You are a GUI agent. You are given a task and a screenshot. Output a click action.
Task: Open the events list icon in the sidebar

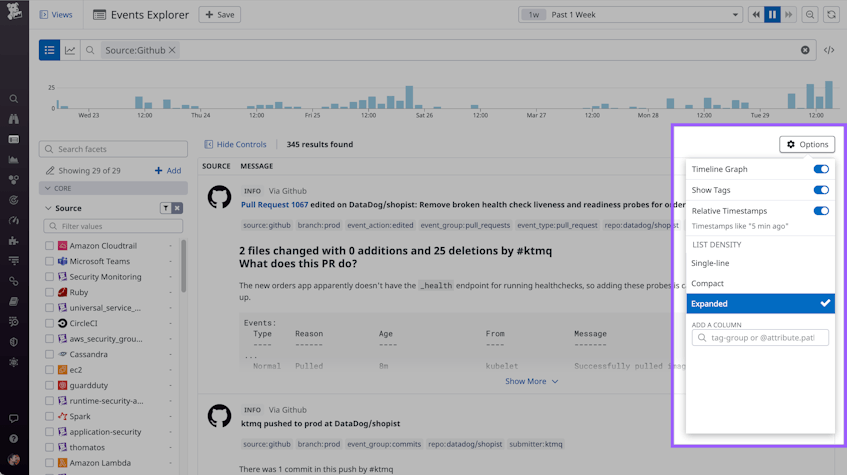pos(14,139)
